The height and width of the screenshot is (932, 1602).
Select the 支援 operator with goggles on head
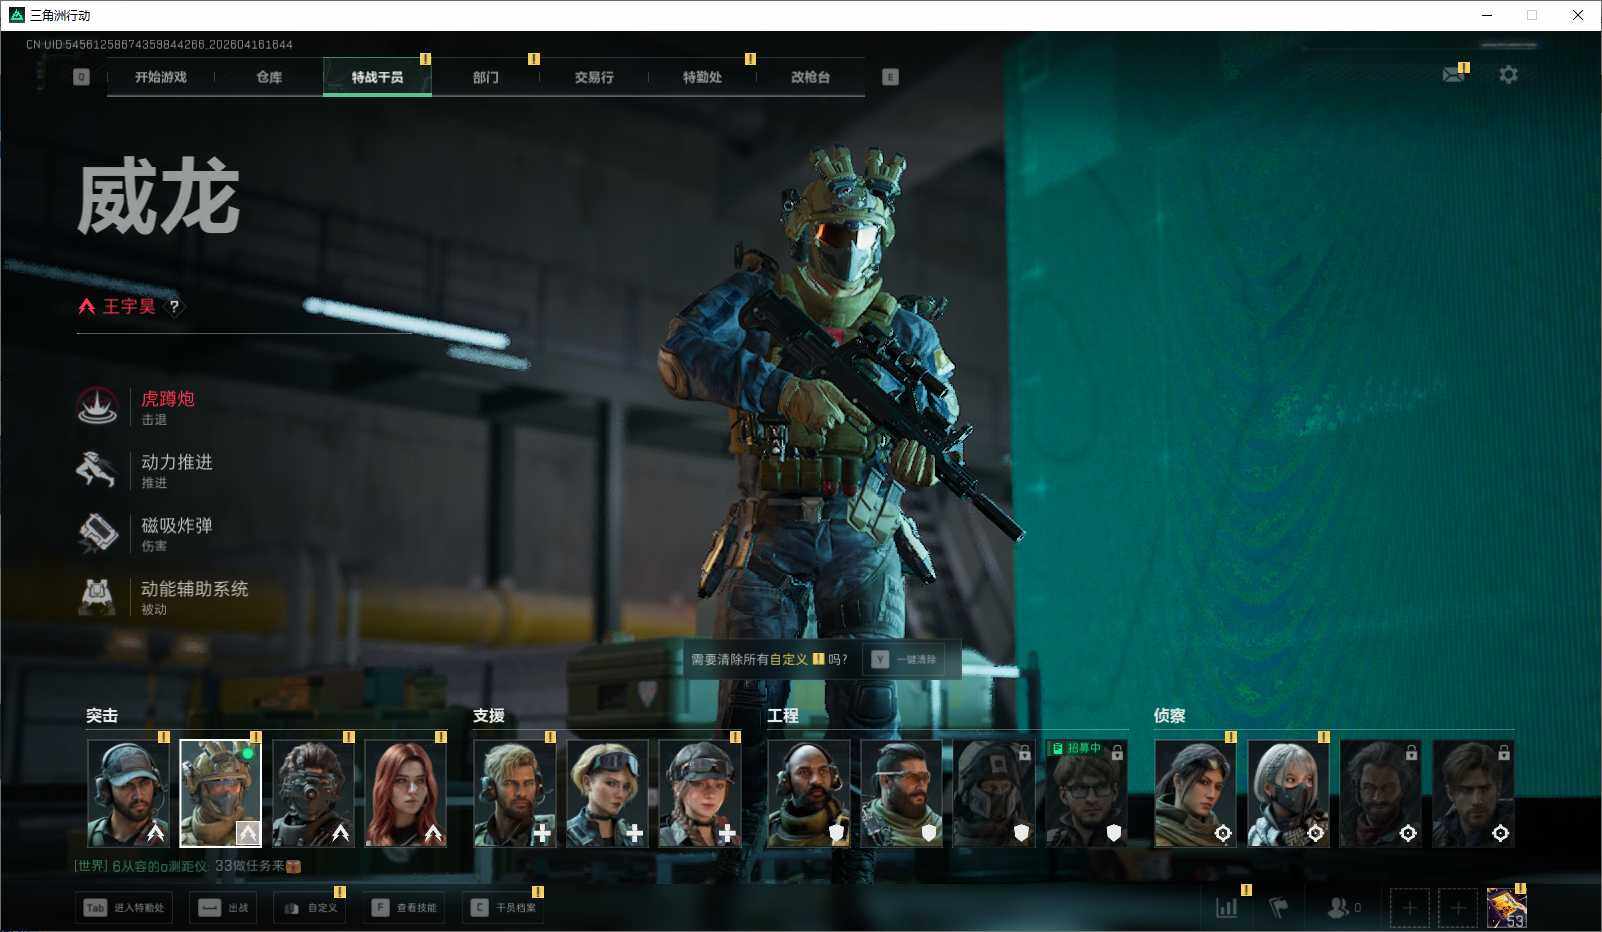pyautogui.click(x=607, y=793)
